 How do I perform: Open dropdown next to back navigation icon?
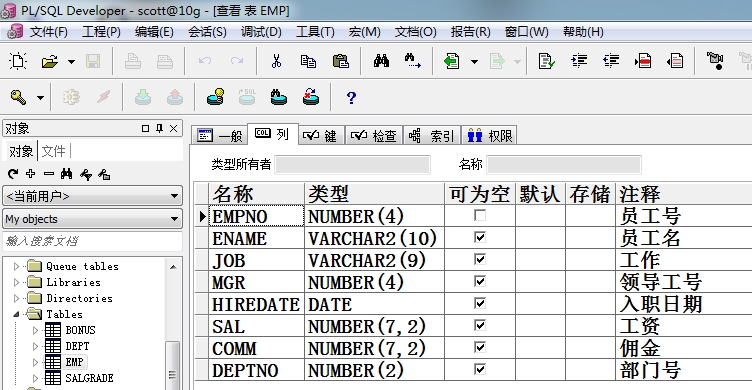click(x=474, y=61)
